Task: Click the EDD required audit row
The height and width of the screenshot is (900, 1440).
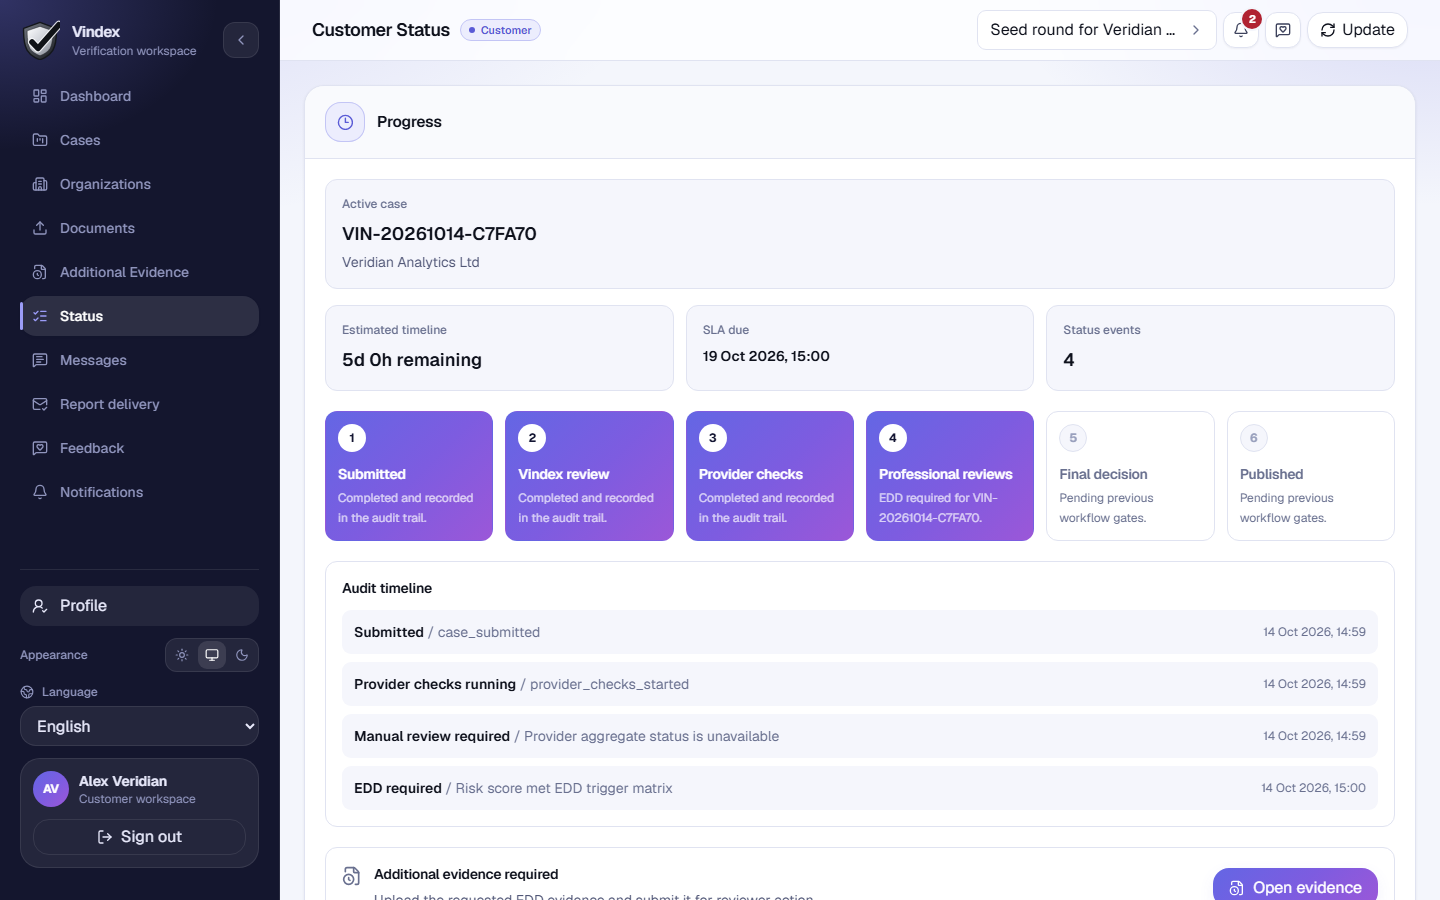Action: coord(860,788)
